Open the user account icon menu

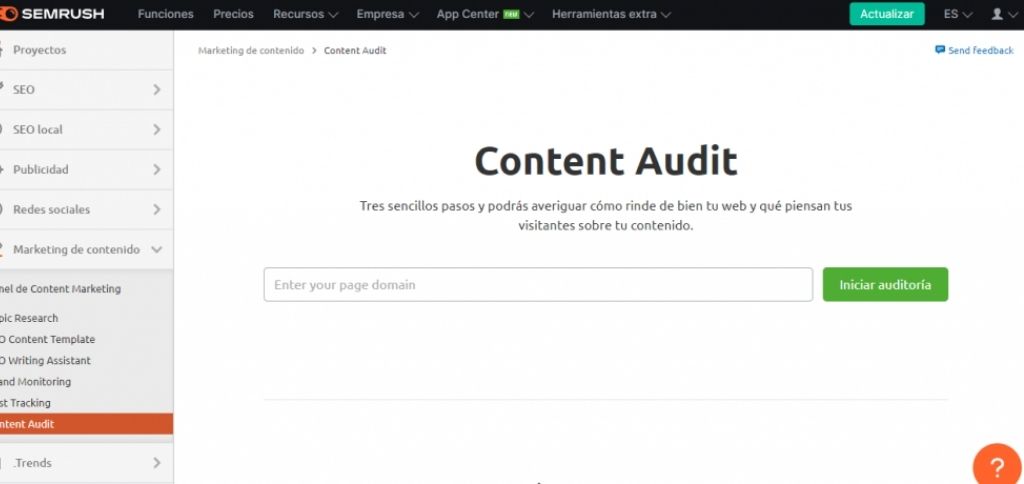point(1002,14)
